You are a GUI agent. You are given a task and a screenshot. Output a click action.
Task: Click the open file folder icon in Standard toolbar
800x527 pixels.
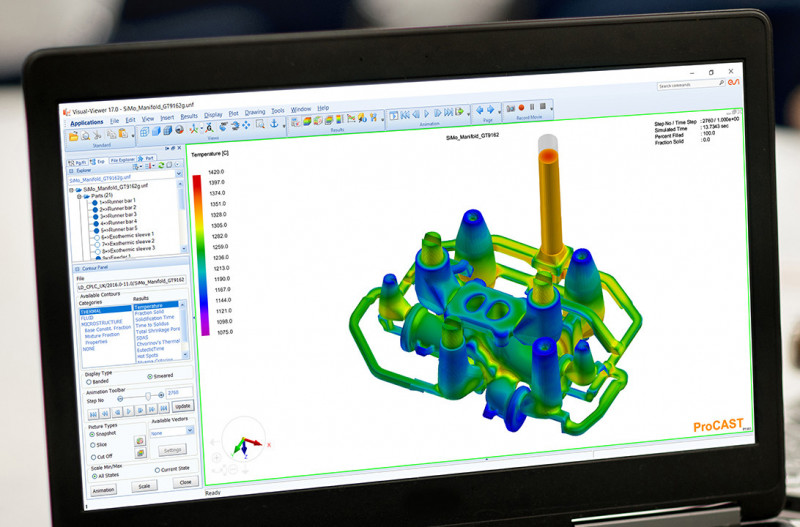pyautogui.click(x=73, y=136)
